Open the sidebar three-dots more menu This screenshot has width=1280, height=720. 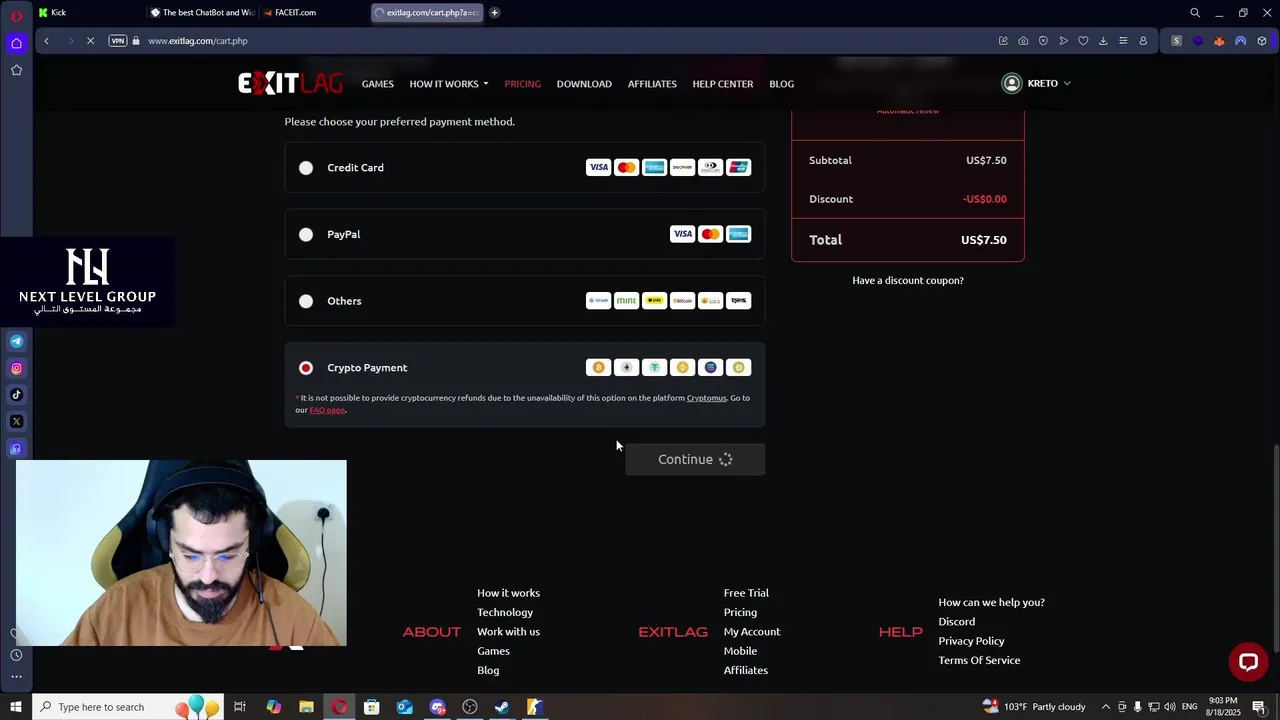click(x=16, y=677)
